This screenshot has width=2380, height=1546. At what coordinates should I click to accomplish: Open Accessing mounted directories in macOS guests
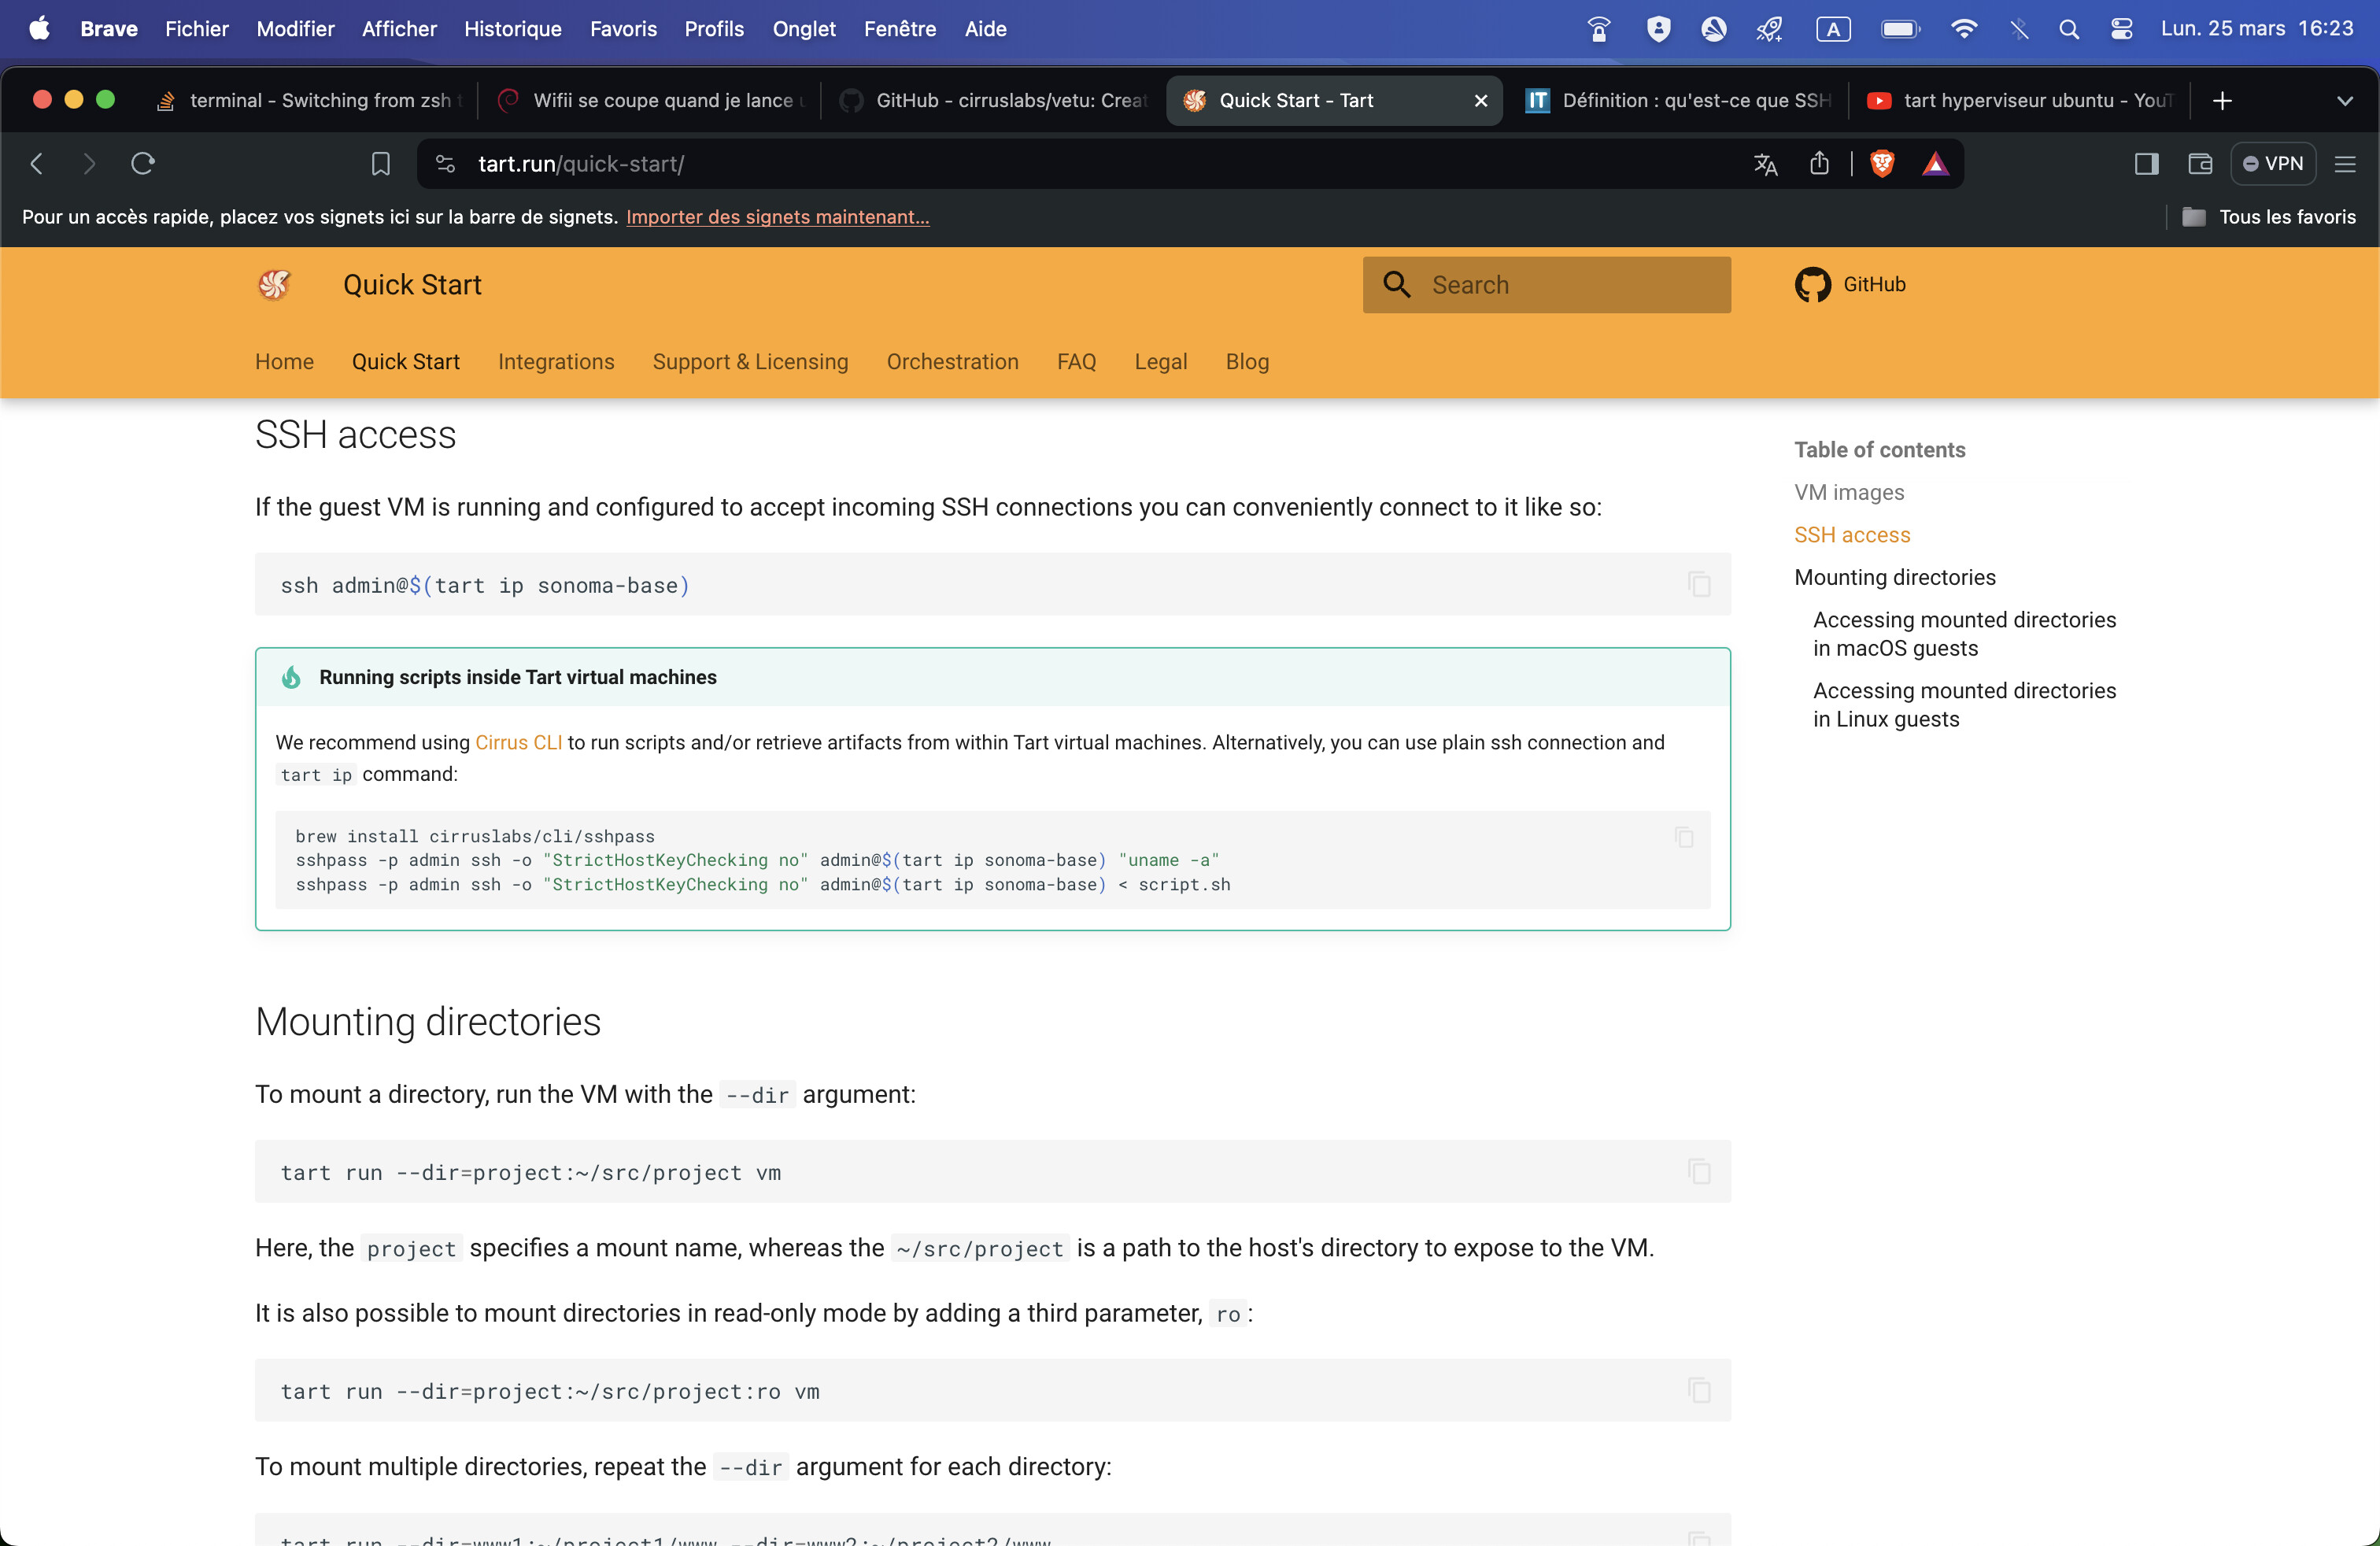[x=1964, y=634]
